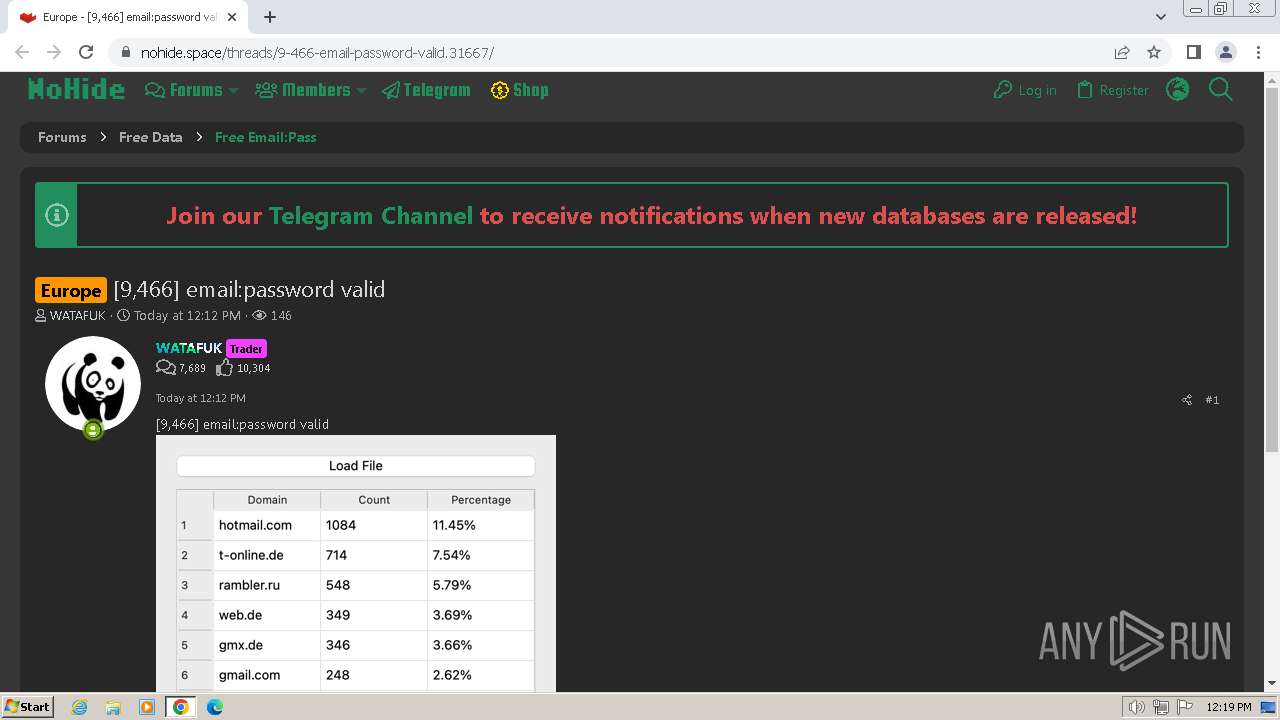Click browser Back arrow
The width and height of the screenshot is (1280, 720).
click(22, 52)
